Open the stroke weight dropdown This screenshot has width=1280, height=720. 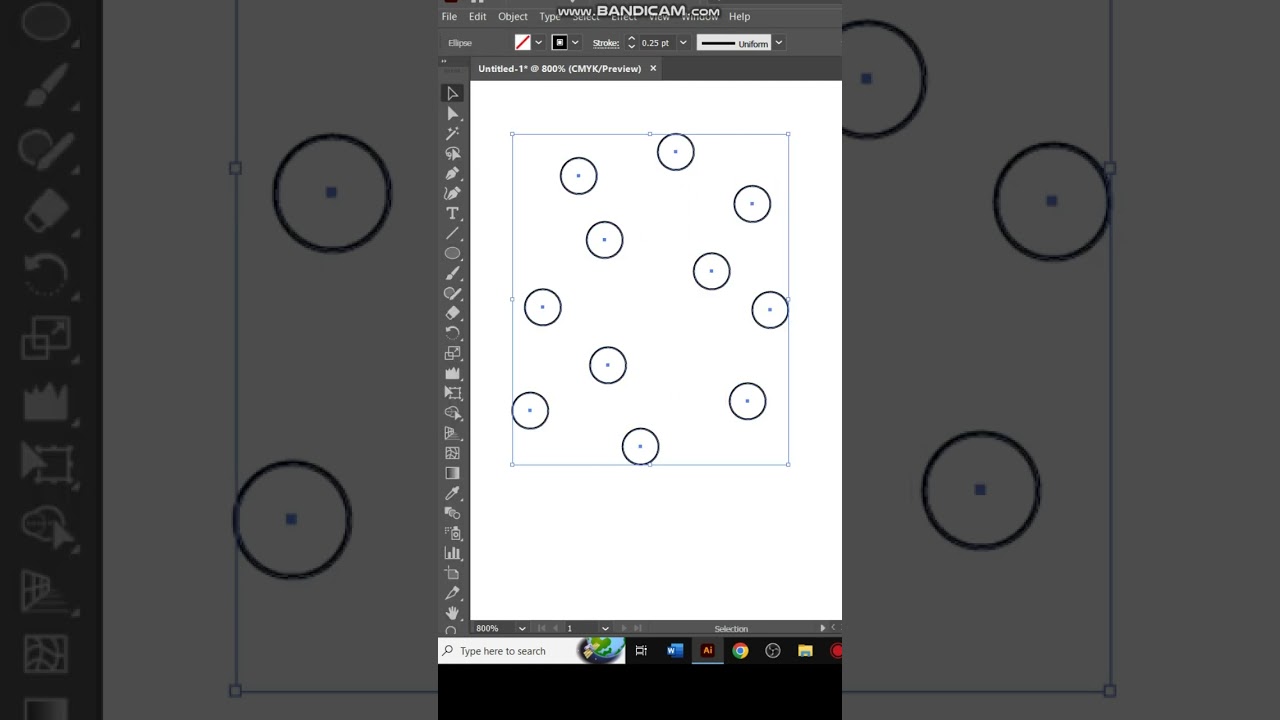point(683,42)
